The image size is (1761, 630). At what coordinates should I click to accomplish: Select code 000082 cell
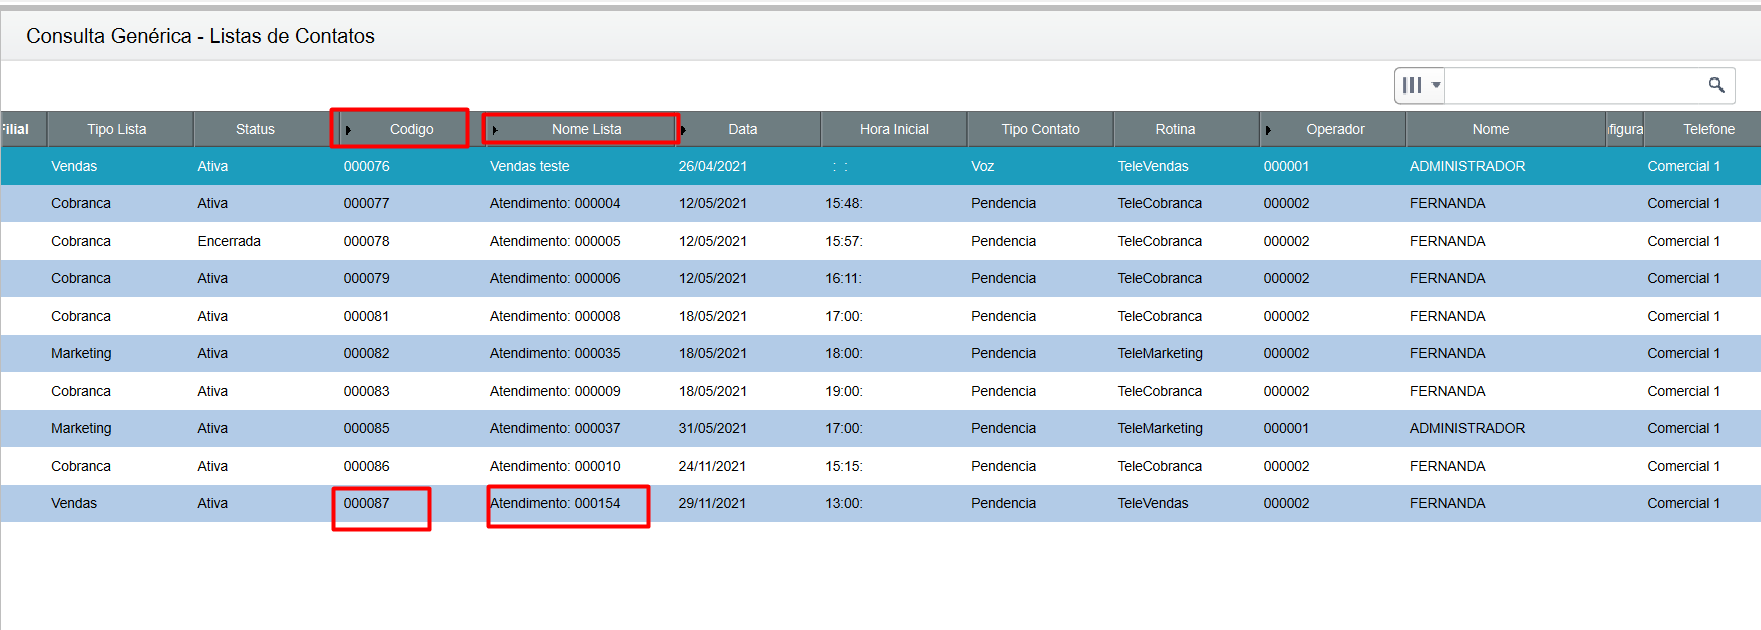(x=366, y=353)
